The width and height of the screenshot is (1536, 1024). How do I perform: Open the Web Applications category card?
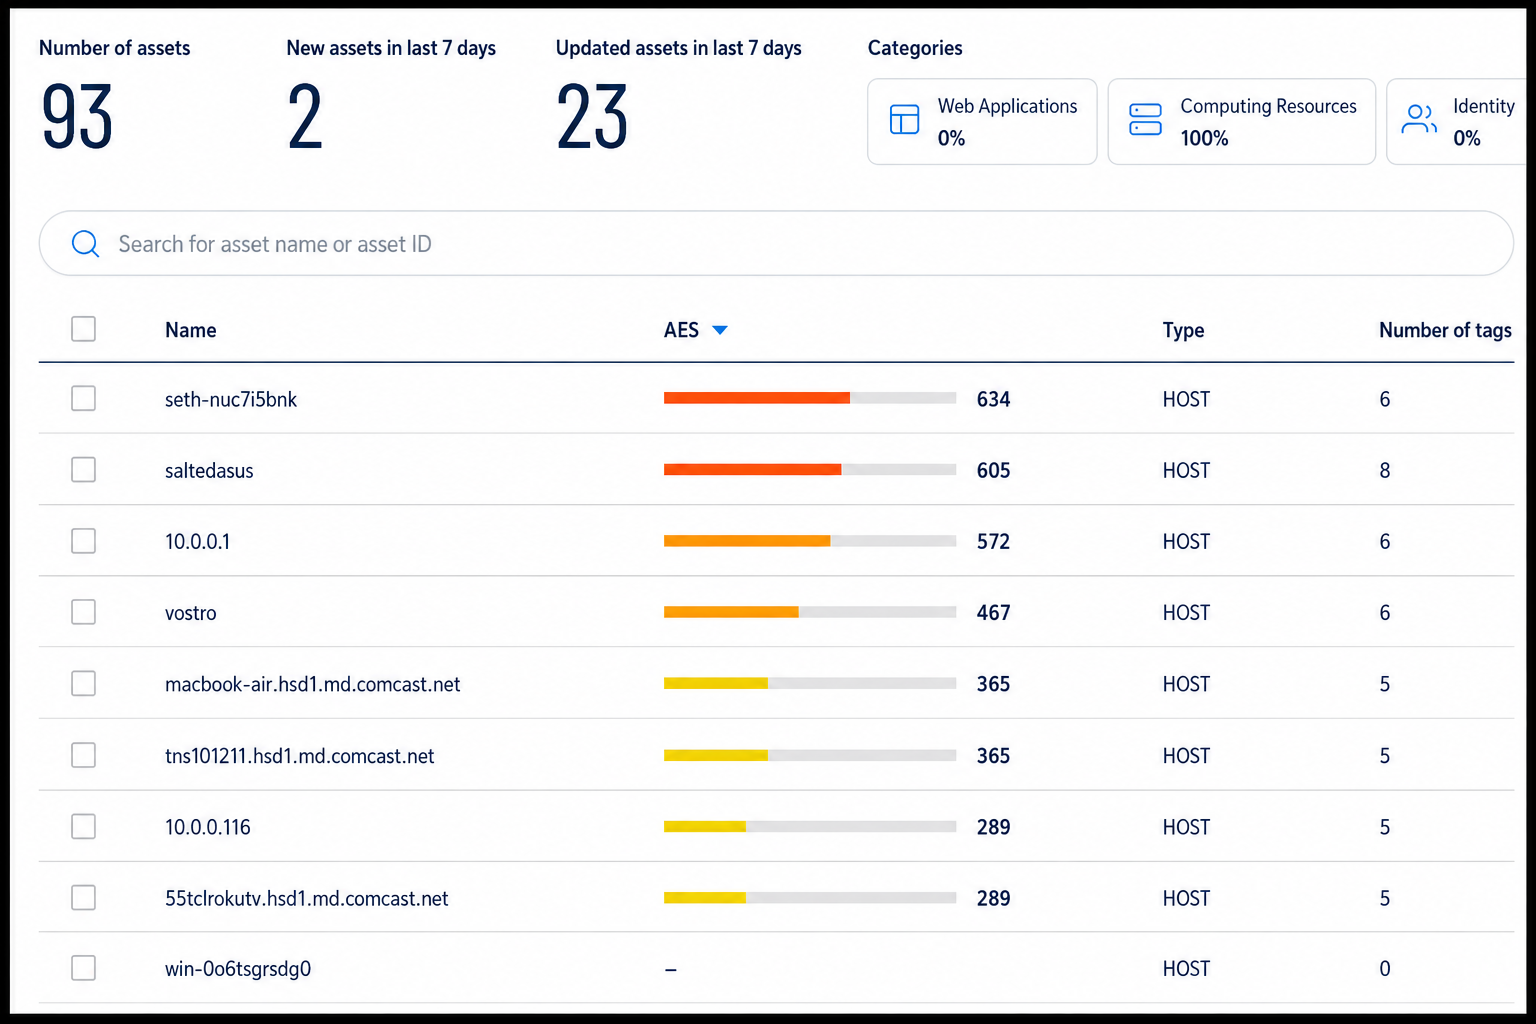982,121
